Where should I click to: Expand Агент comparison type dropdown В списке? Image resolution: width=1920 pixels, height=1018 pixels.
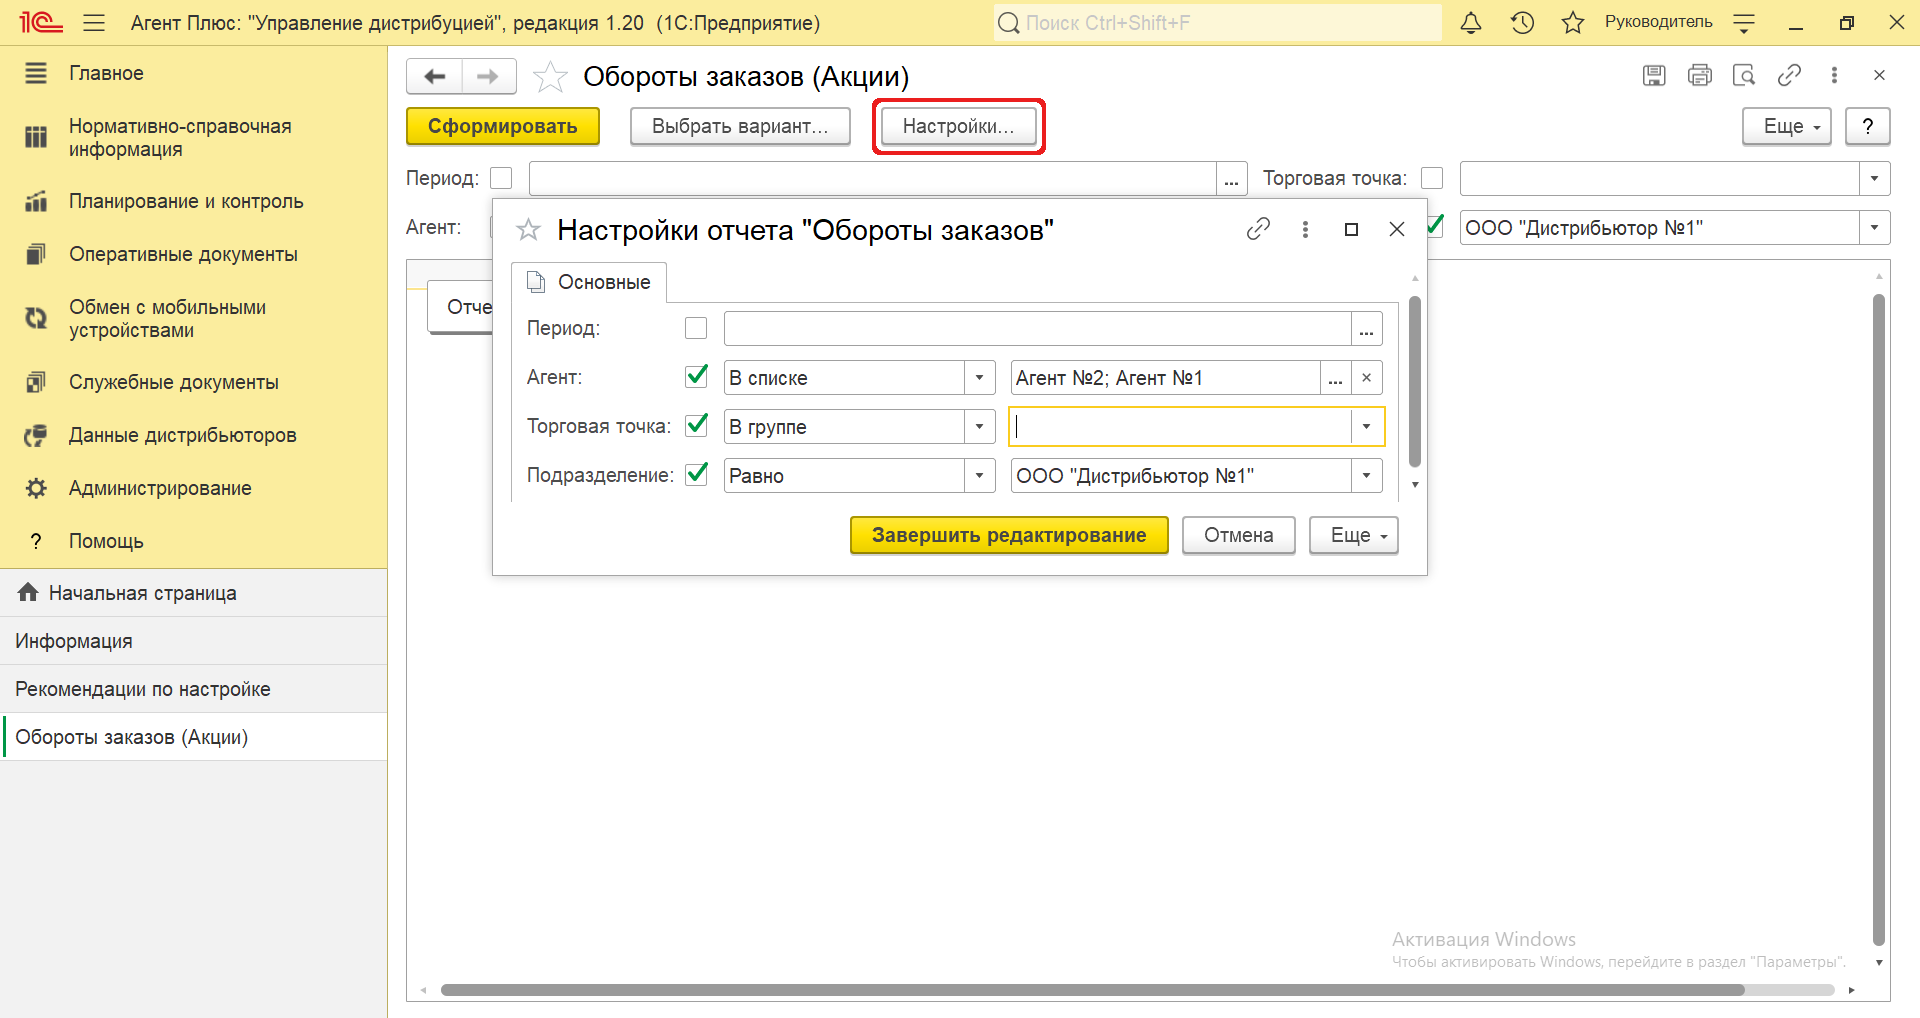[979, 378]
